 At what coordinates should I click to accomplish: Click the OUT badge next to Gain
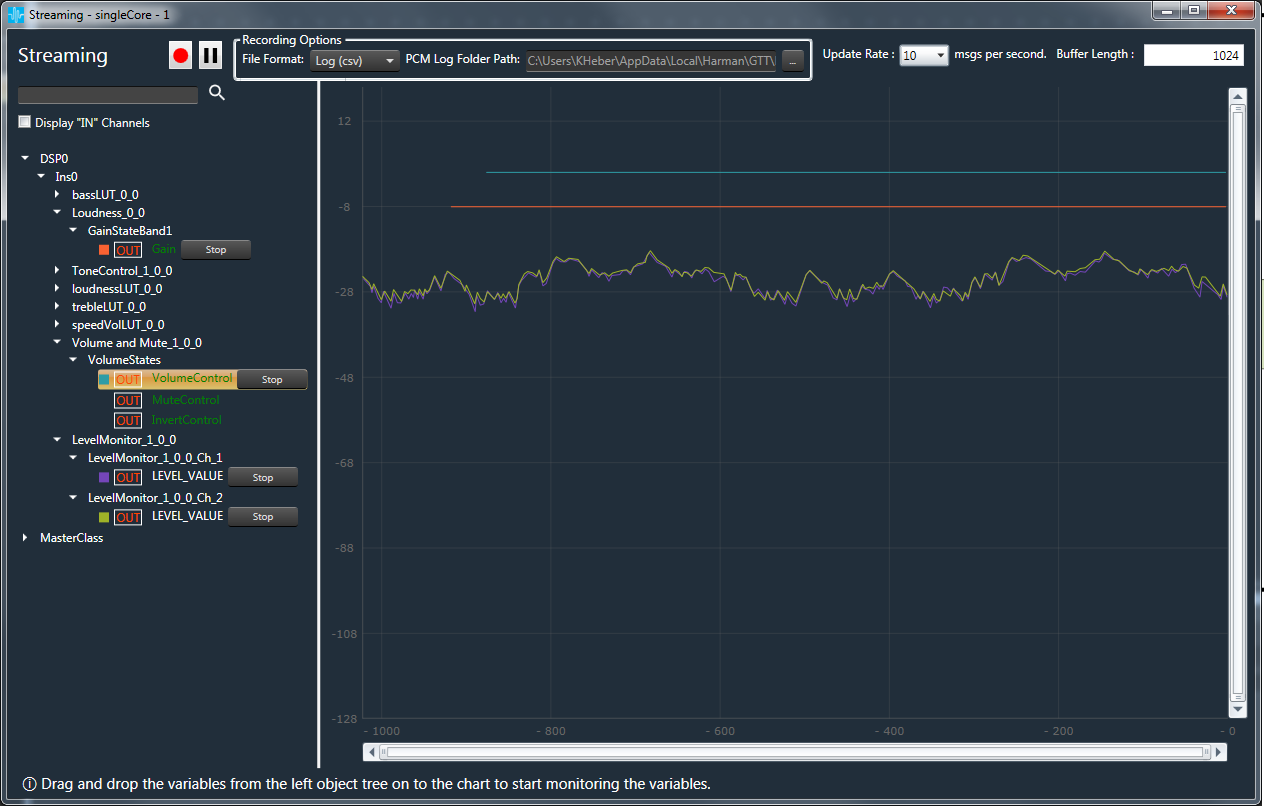(128, 250)
